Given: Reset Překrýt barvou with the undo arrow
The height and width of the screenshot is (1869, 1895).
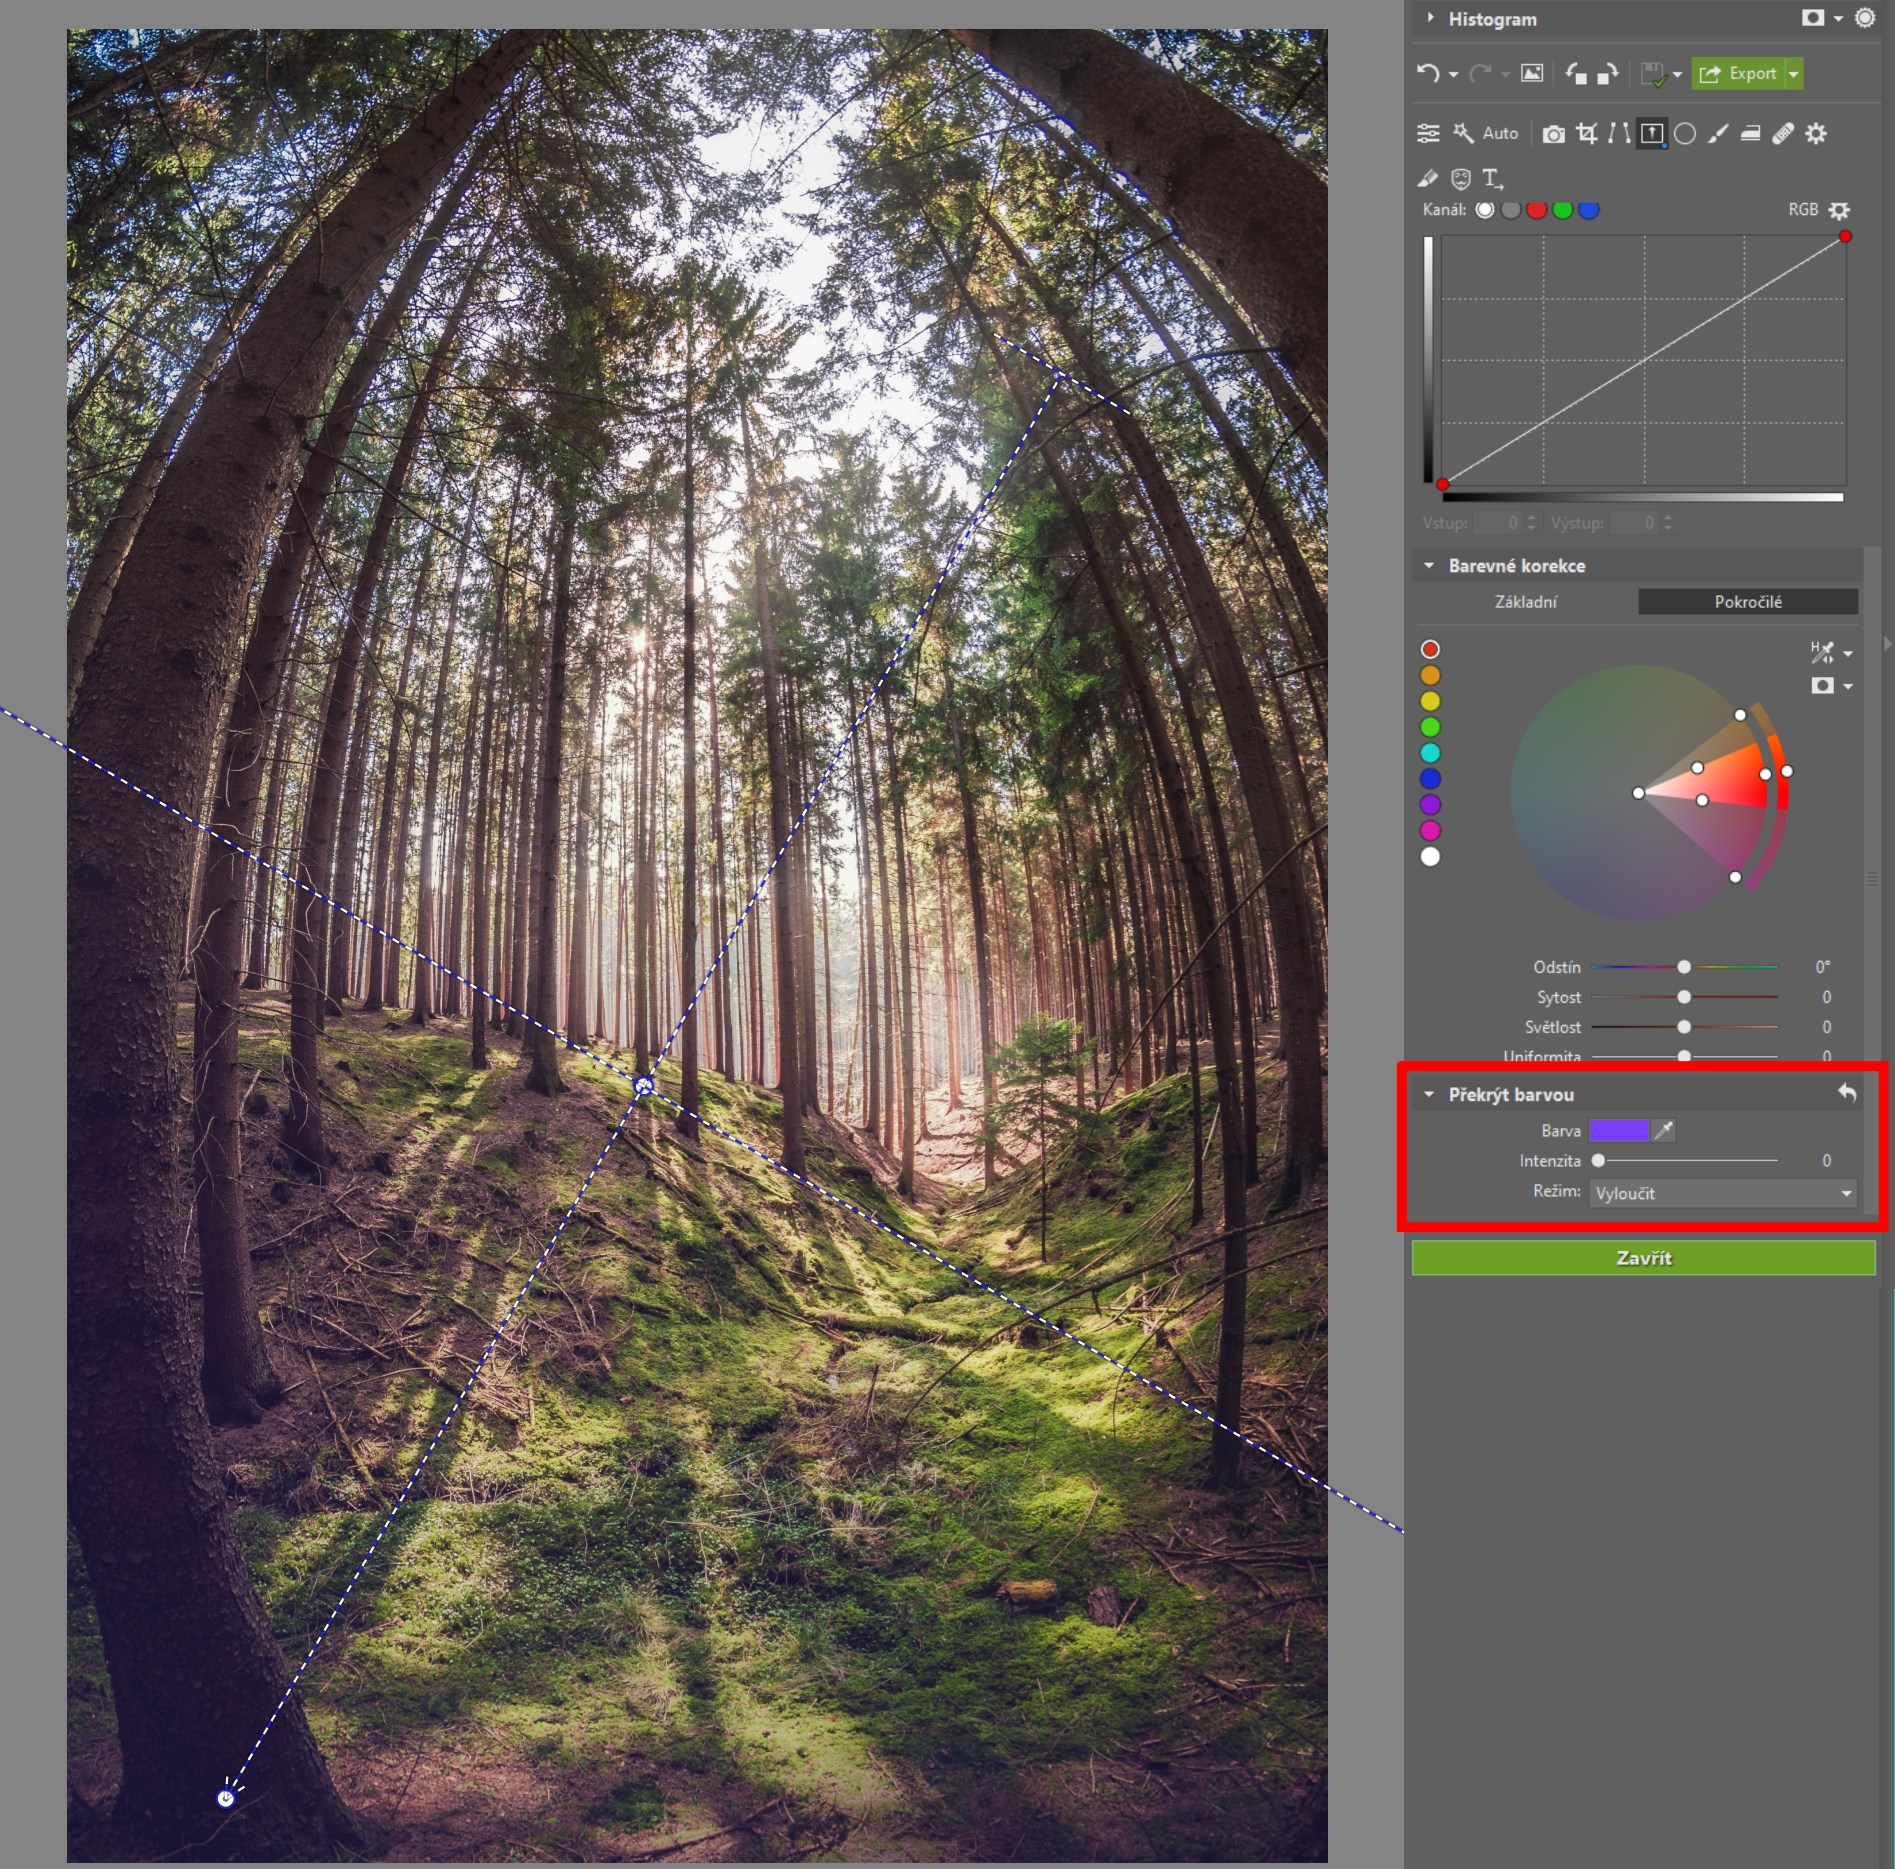Looking at the screenshot, I should [x=1847, y=1093].
